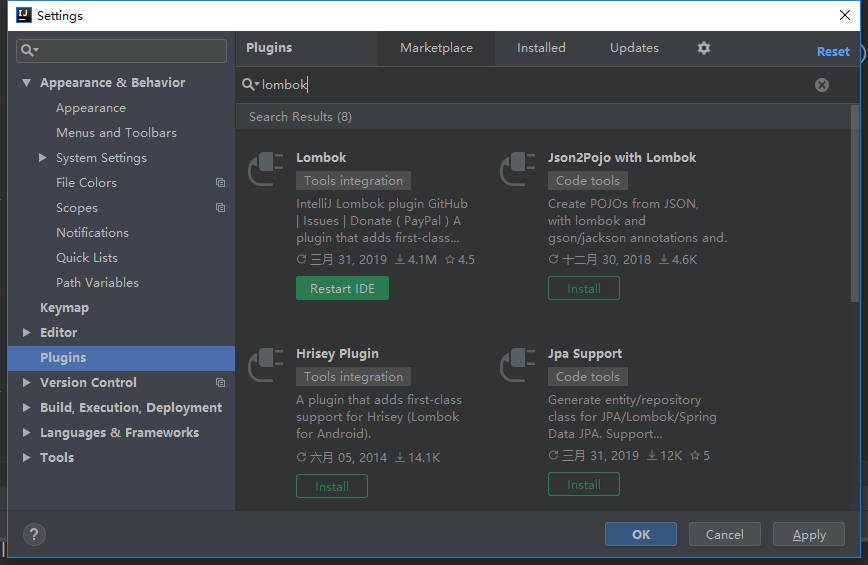Confirm settings with OK button

(640, 534)
